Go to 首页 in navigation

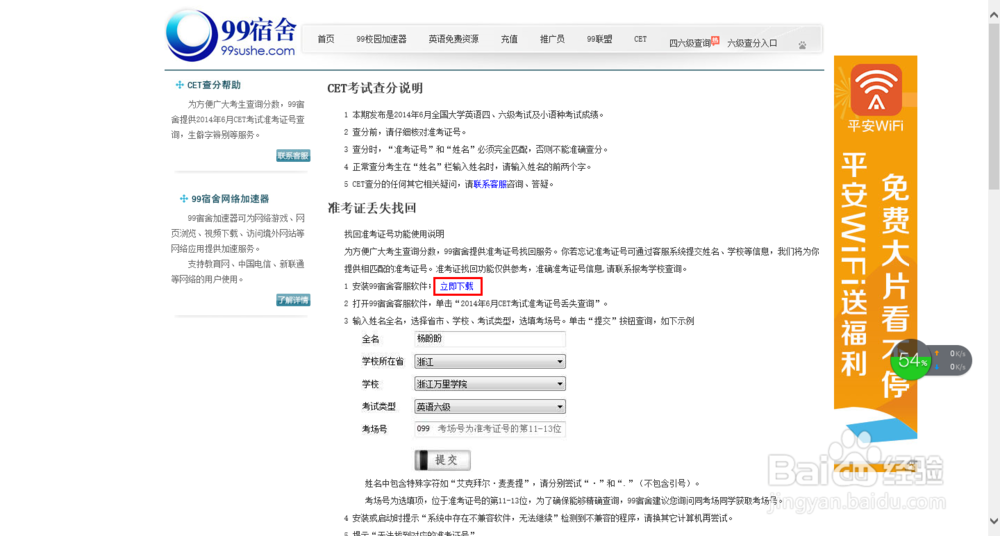[326, 39]
